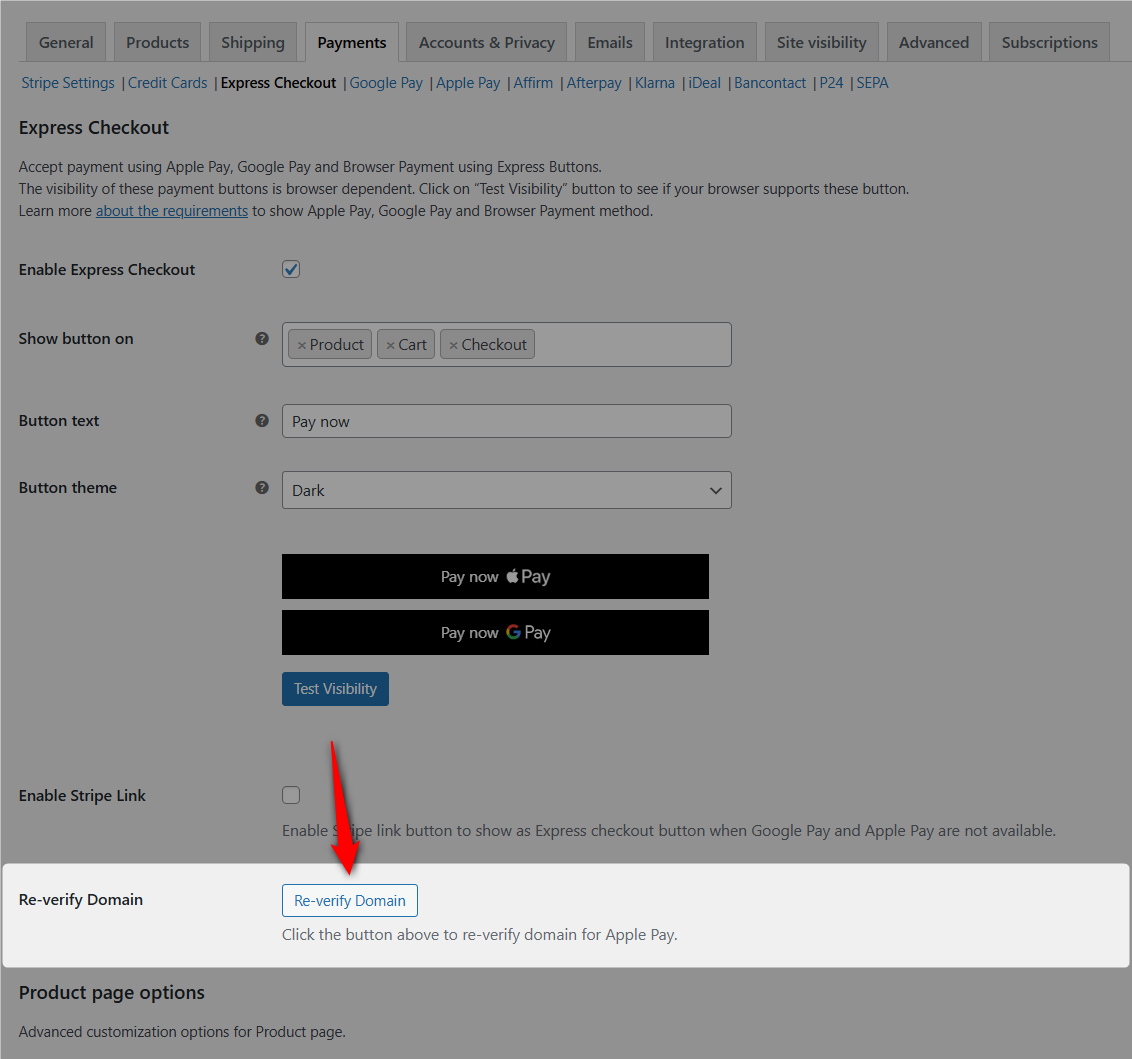The width and height of the screenshot is (1132, 1059).
Task: Open the Integration tab
Action: (x=705, y=43)
